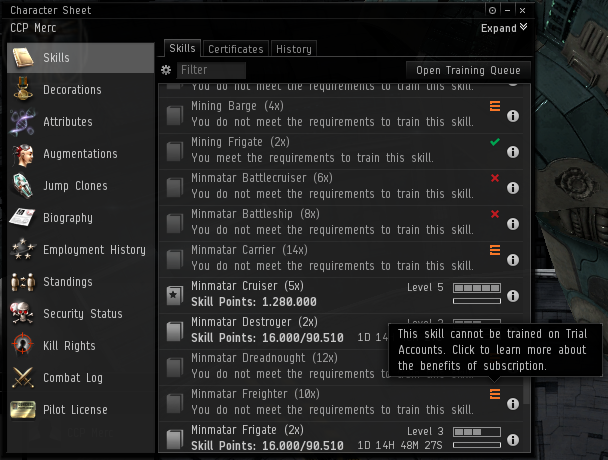608x460 pixels.
Task: Select Minmatar Cruiser Skill Points 1.280.000
Action: pyautogui.click(x=254, y=302)
